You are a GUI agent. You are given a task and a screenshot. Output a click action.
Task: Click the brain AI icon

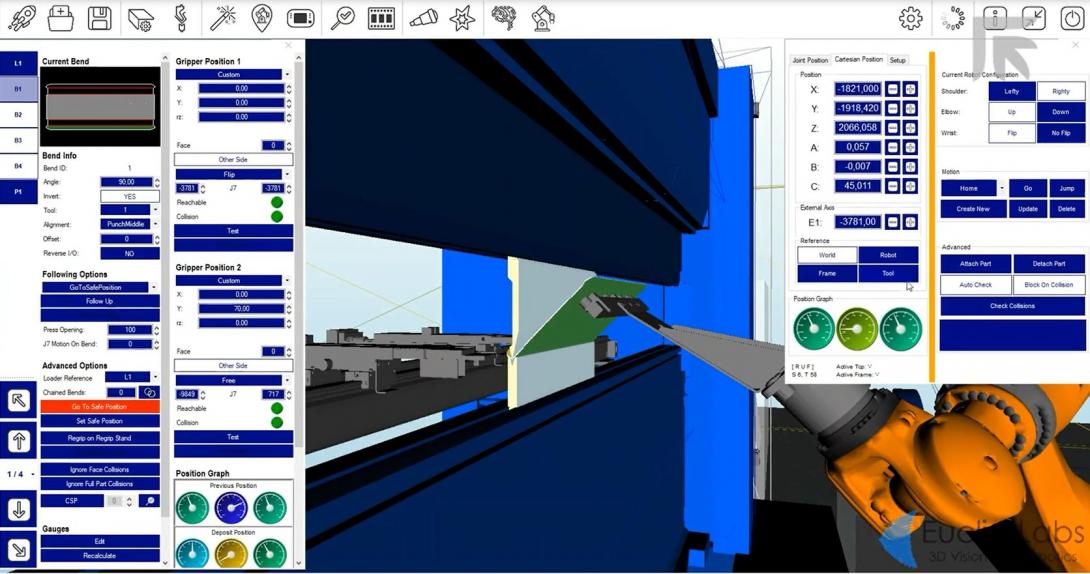[503, 18]
